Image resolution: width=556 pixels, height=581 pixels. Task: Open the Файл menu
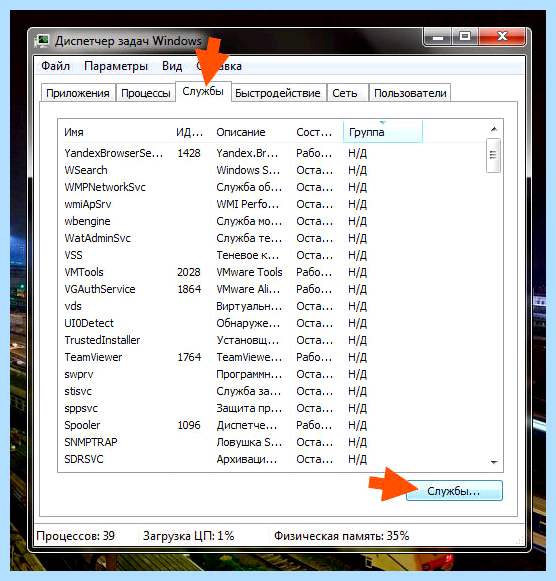pos(55,66)
